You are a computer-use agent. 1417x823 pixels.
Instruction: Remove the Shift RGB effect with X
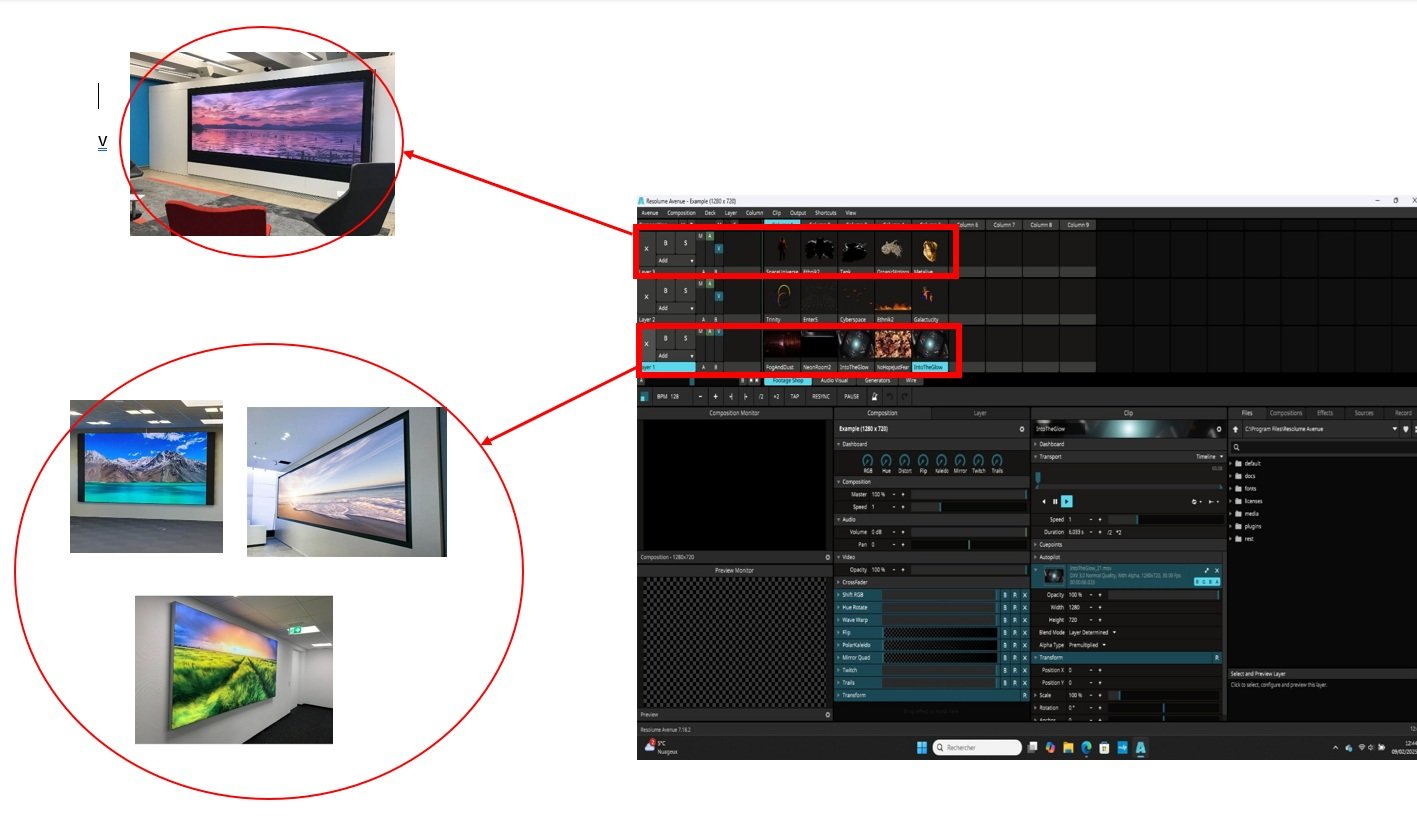(x=1024, y=595)
